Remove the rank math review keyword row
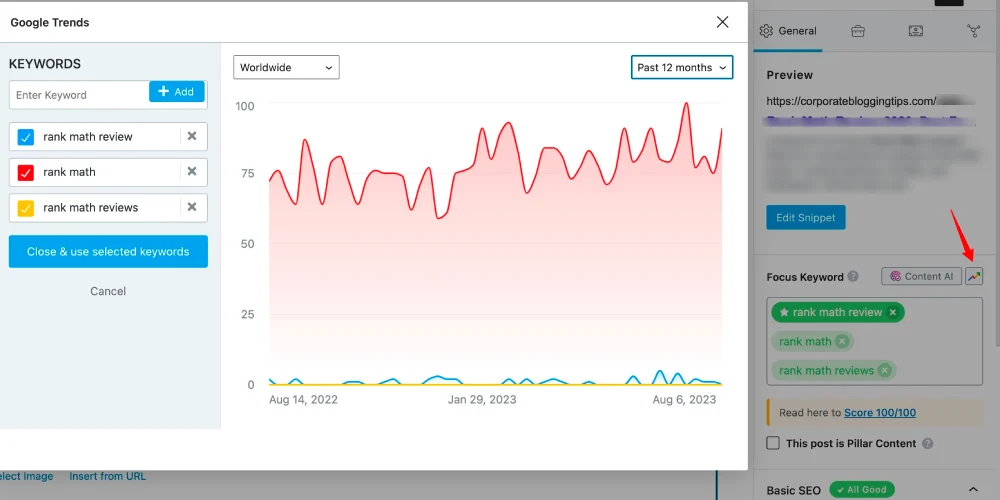1000x500 pixels. click(192, 136)
